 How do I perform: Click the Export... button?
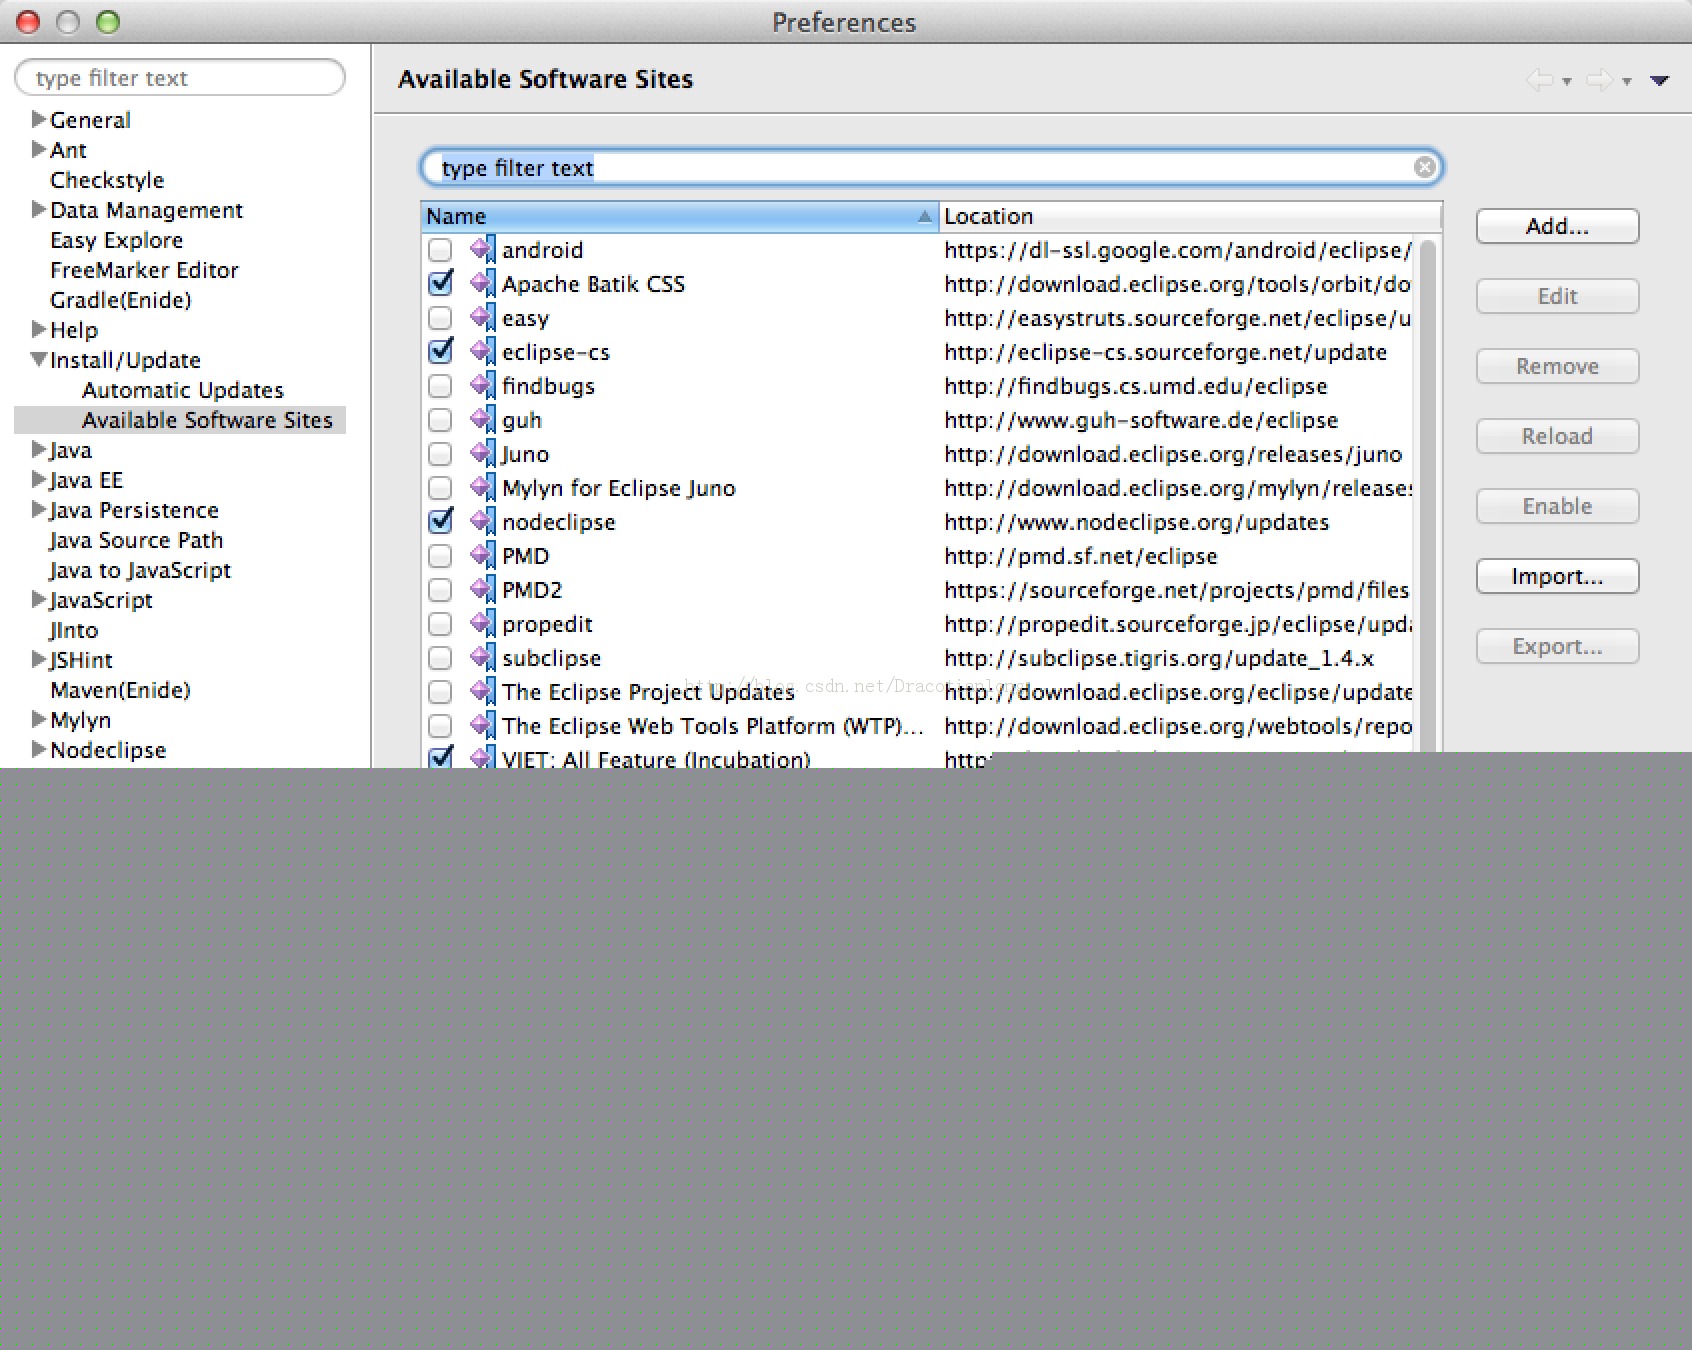coord(1557,646)
